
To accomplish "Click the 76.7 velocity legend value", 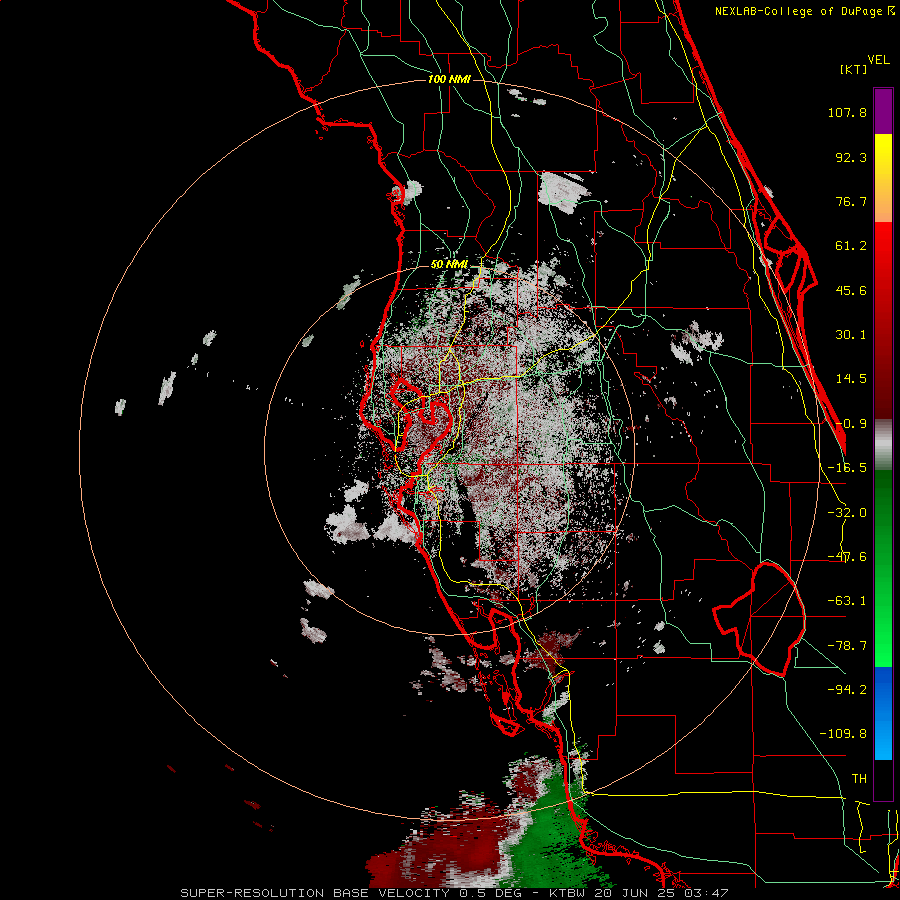I will [851, 201].
